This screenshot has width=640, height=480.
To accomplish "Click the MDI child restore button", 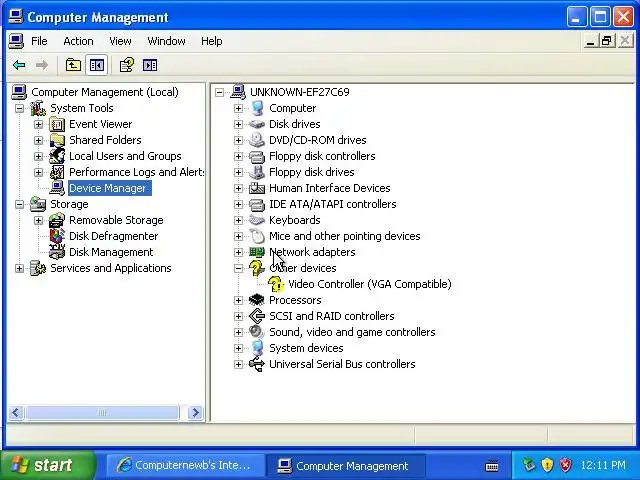I will click(607, 41).
